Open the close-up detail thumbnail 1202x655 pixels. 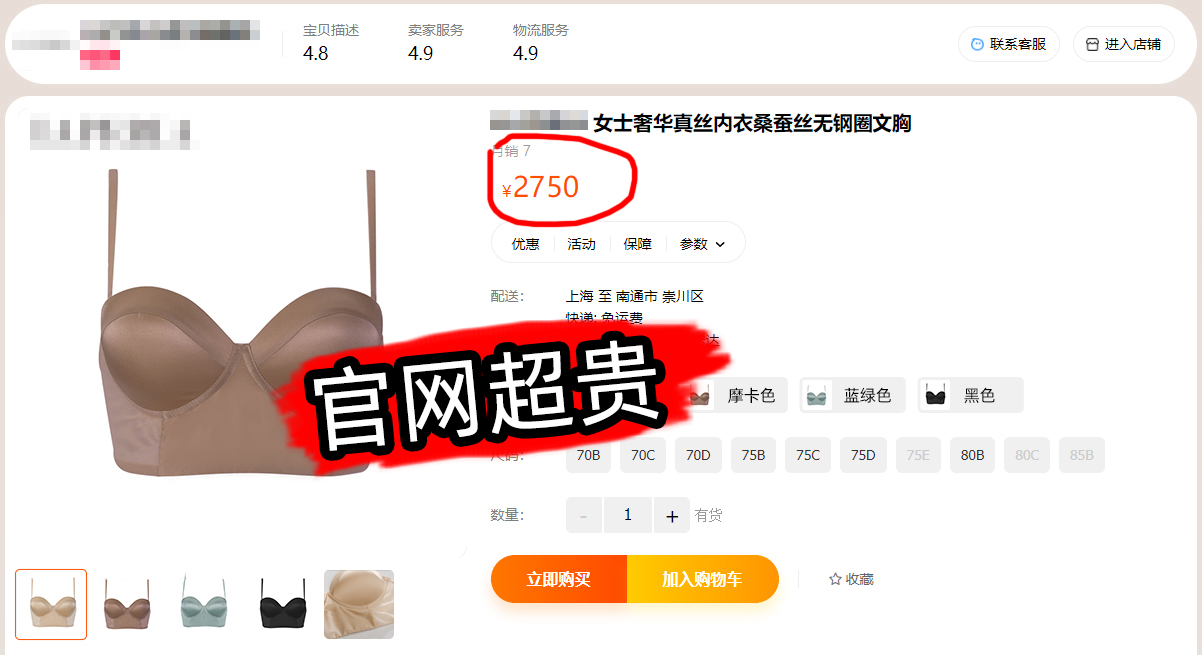coord(359,604)
